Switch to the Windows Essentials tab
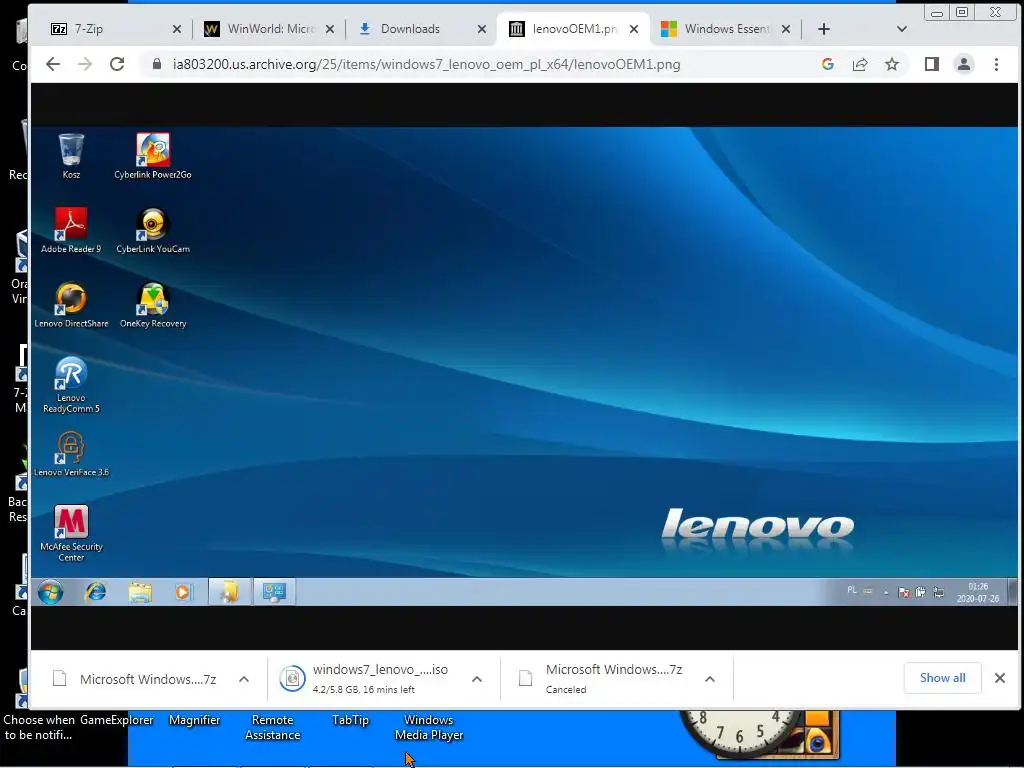 [x=726, y=29]
